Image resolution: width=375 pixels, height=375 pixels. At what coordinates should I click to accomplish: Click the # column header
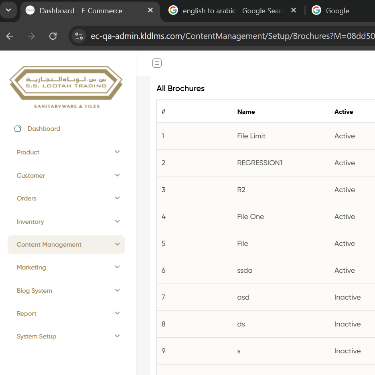tap(163, 112)
